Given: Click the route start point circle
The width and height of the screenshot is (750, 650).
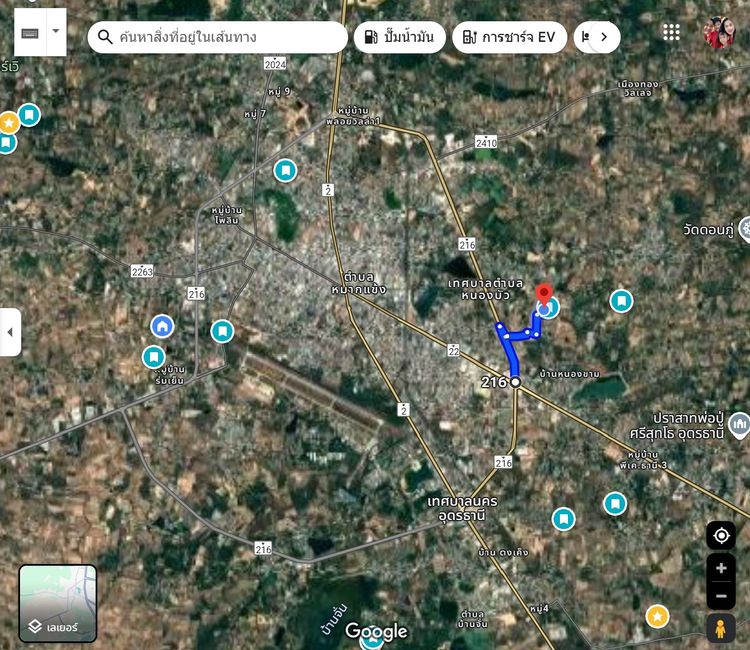Looking at the screenshot, I should coord(515,382).
